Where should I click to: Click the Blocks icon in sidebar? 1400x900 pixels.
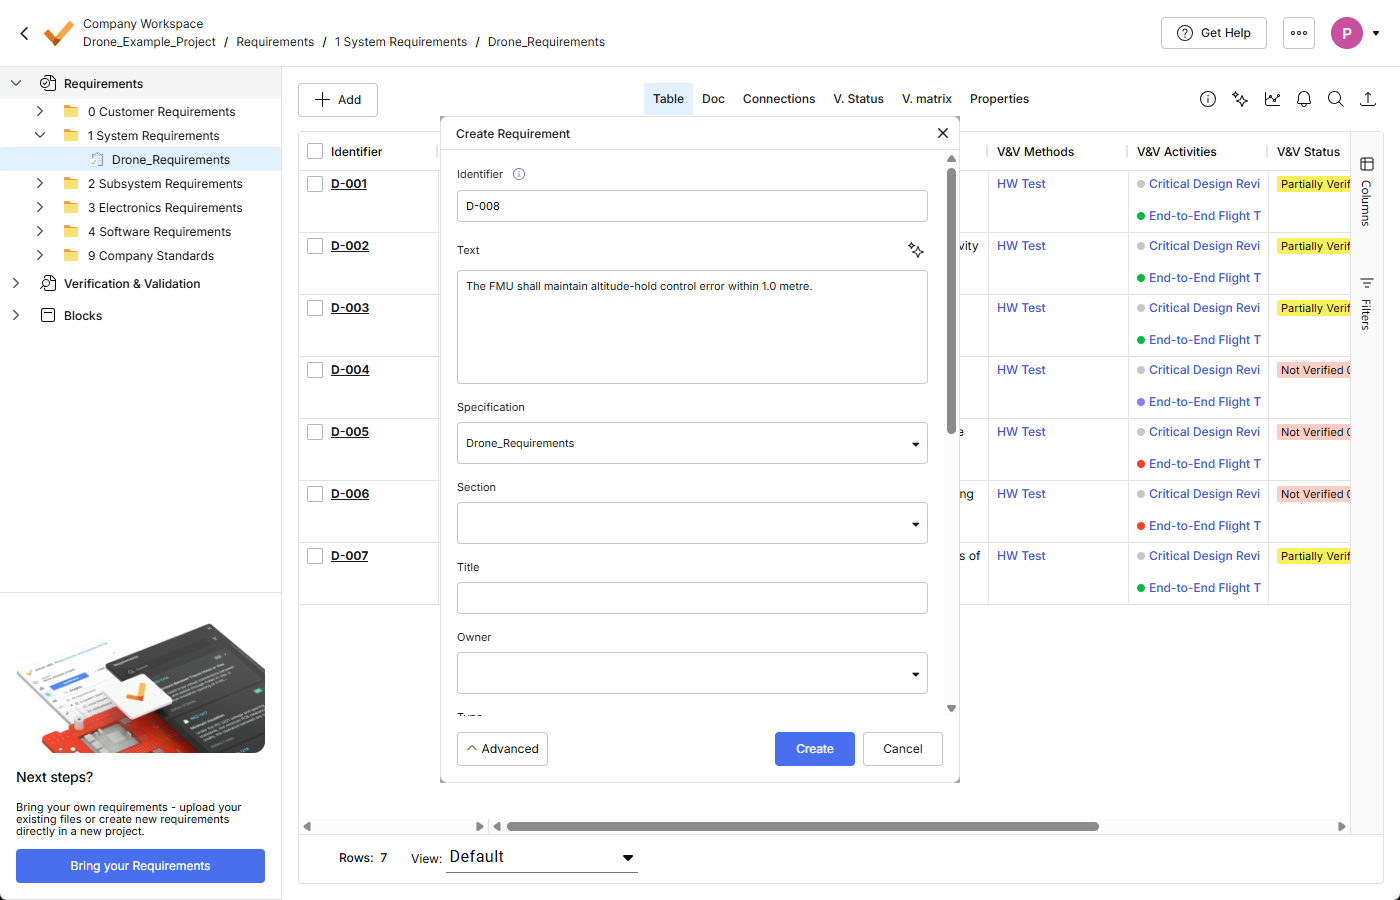pyautogui.click(x=47, y=315)
